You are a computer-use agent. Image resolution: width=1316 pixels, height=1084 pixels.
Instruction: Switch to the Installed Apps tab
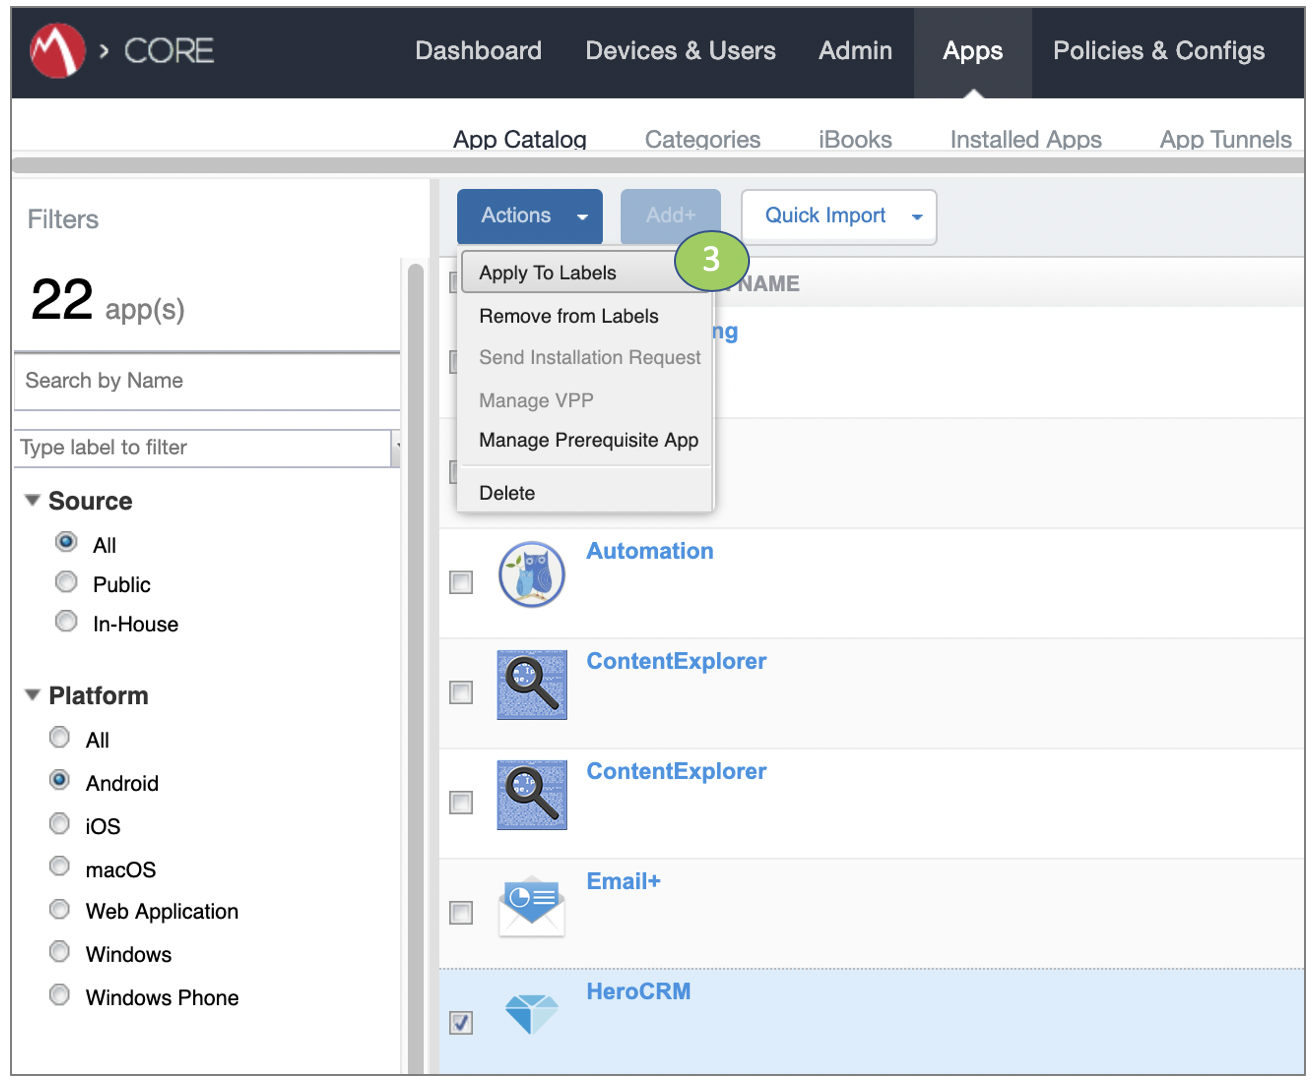(x=1025, y=139)
